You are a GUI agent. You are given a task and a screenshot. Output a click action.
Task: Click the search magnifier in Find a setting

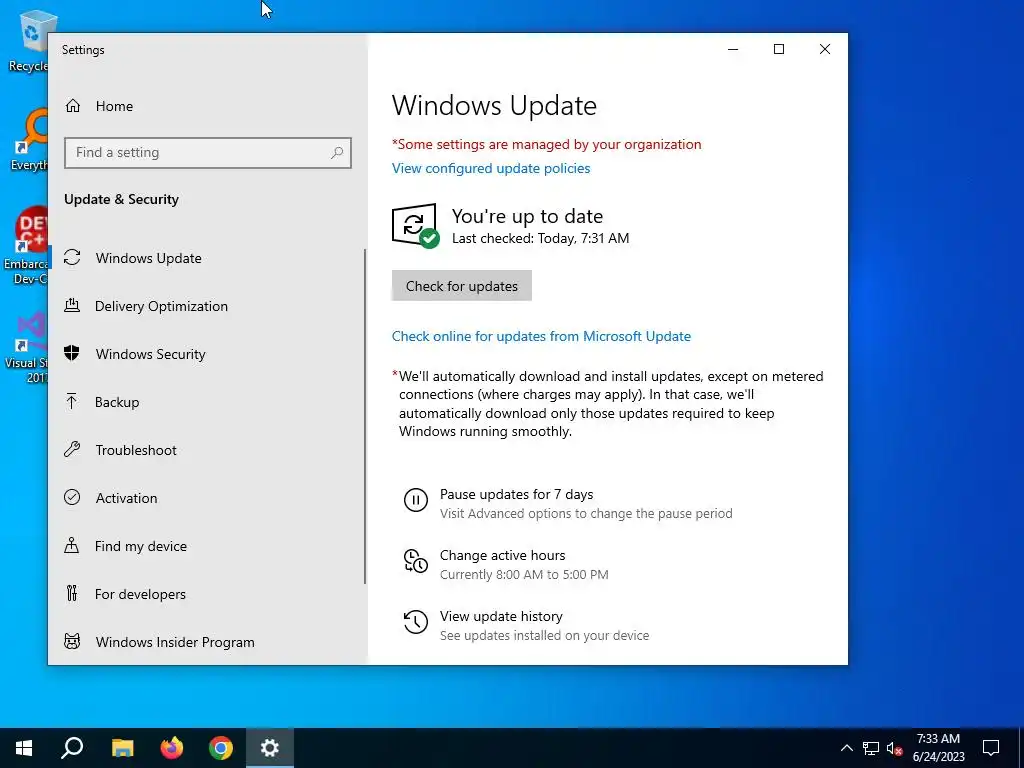(337, 153)
